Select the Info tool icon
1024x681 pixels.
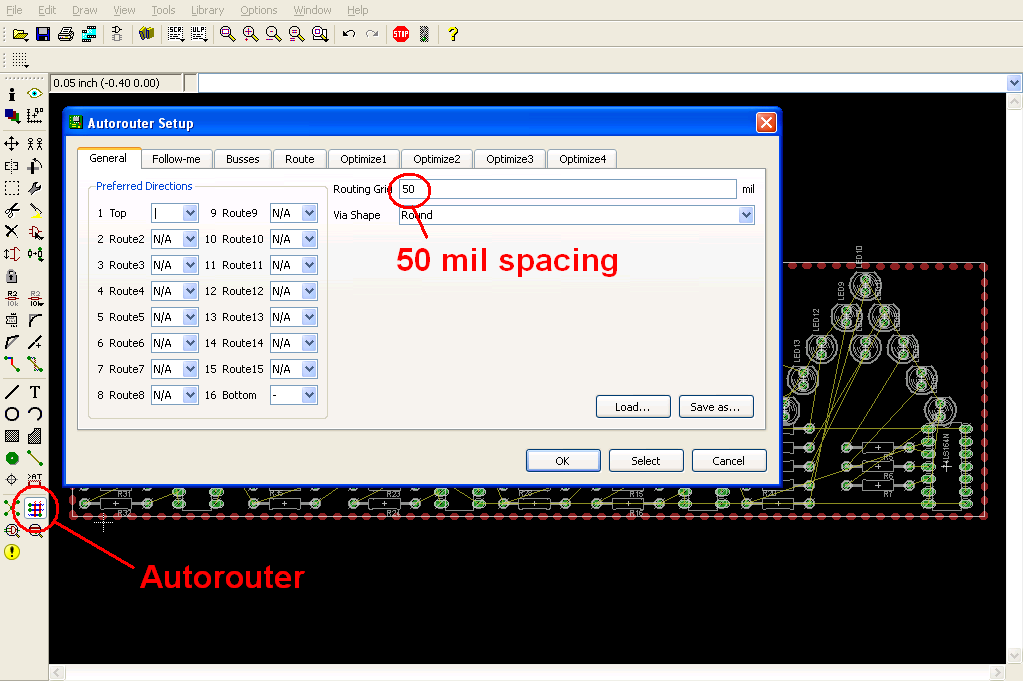point(12,94)
